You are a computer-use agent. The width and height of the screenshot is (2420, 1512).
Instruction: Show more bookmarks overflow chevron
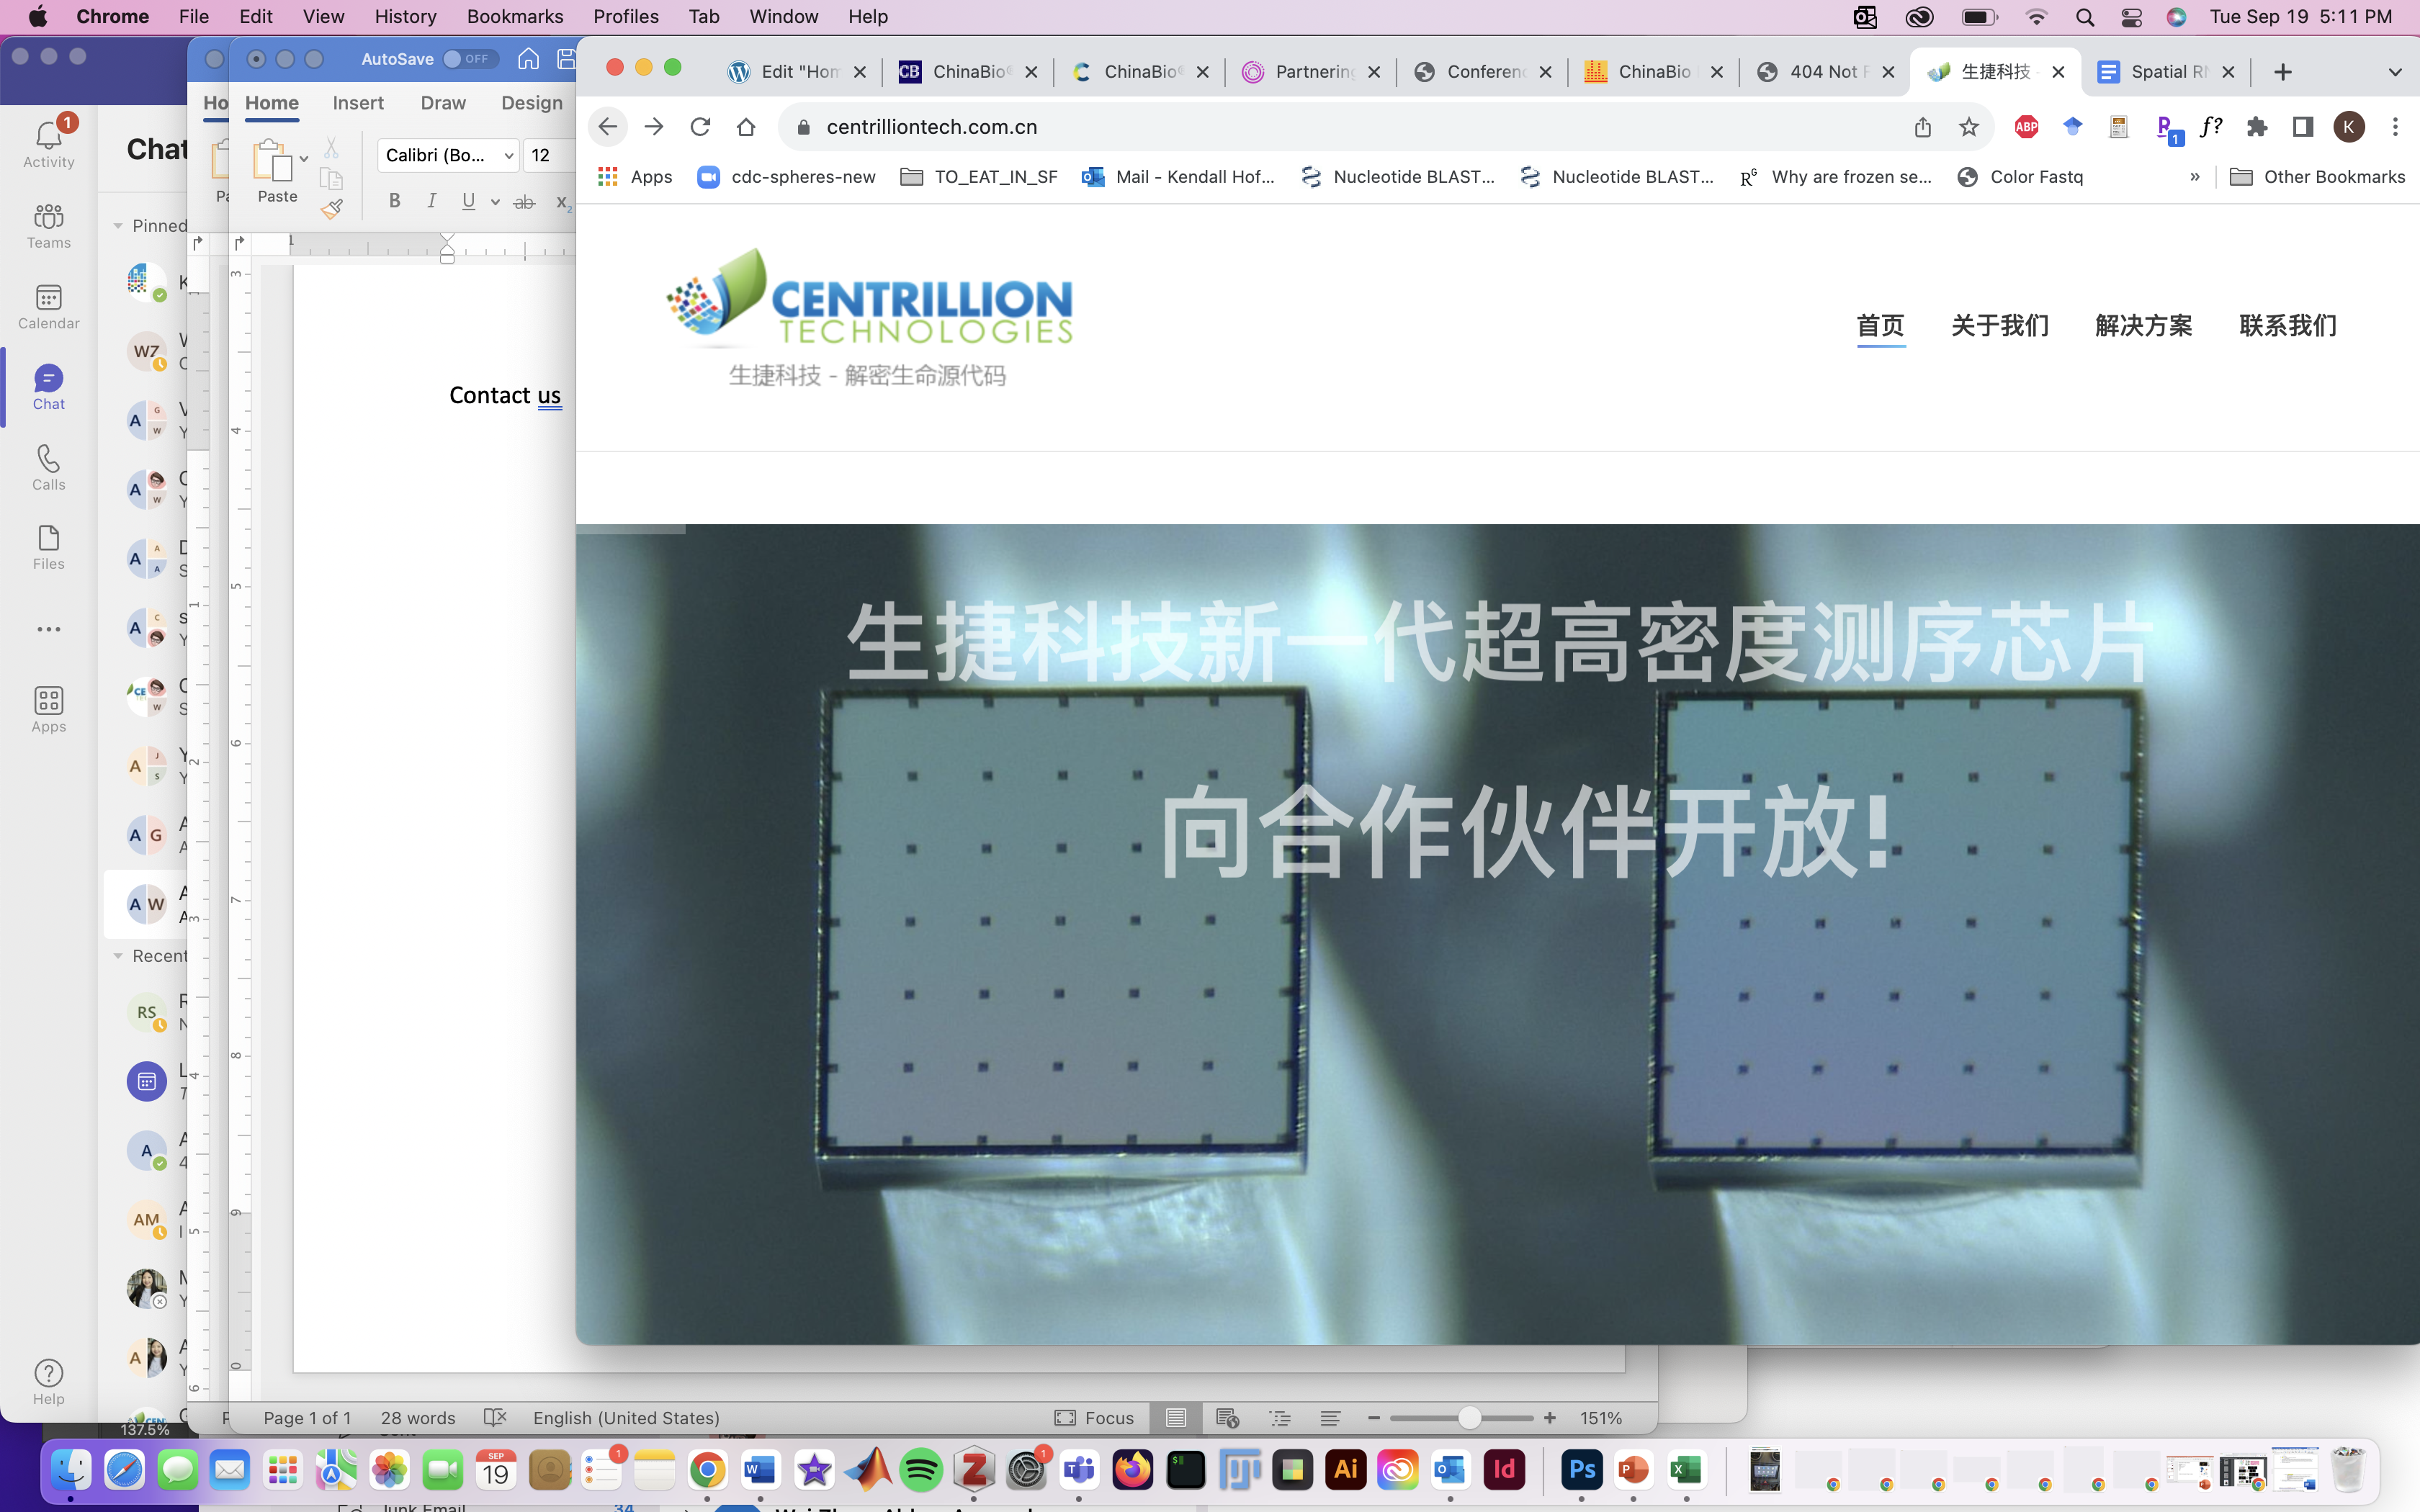2195,177
